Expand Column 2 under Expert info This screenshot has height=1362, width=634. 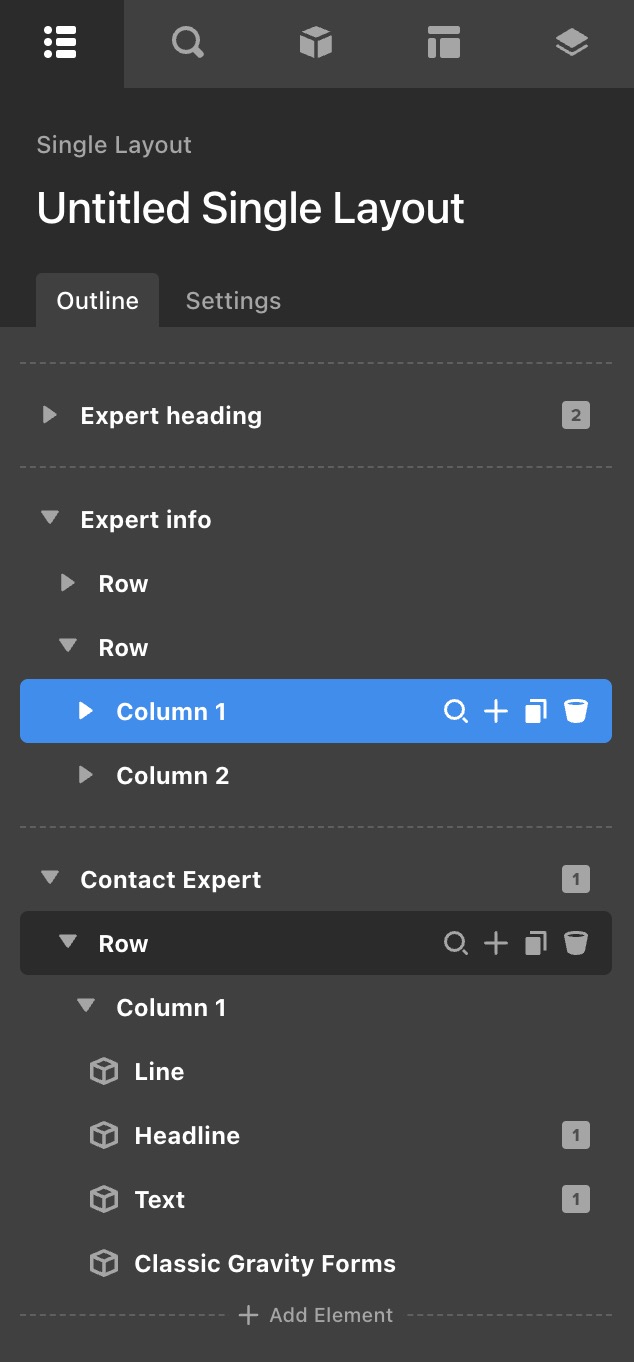click(x=85, y=775)
